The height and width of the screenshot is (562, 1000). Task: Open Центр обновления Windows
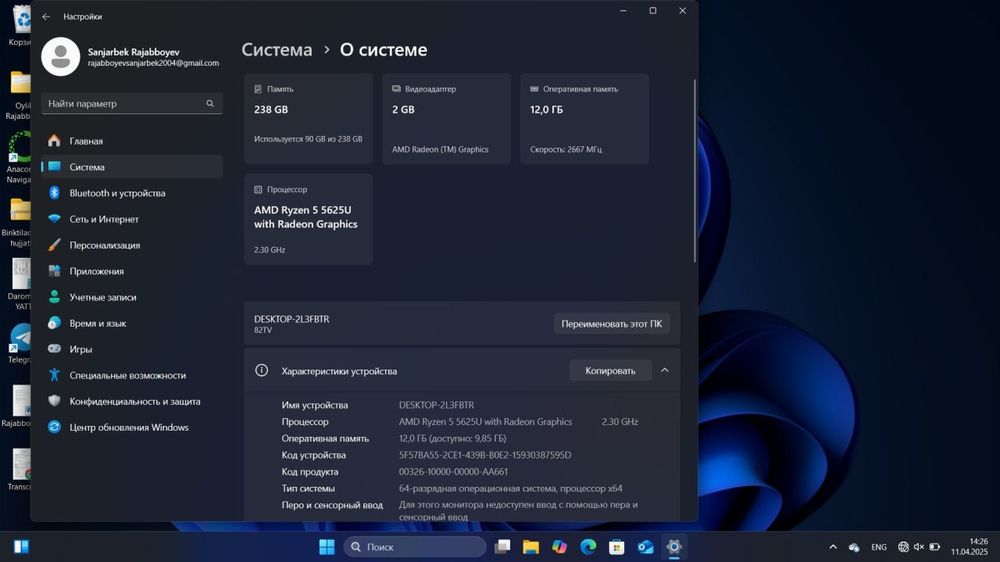click(128, 427)
